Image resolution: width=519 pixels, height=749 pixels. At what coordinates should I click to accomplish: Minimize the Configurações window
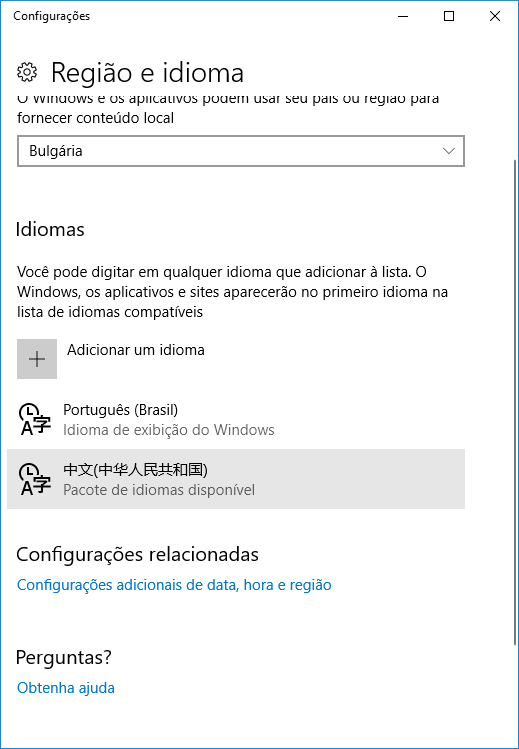coord(403,16)
